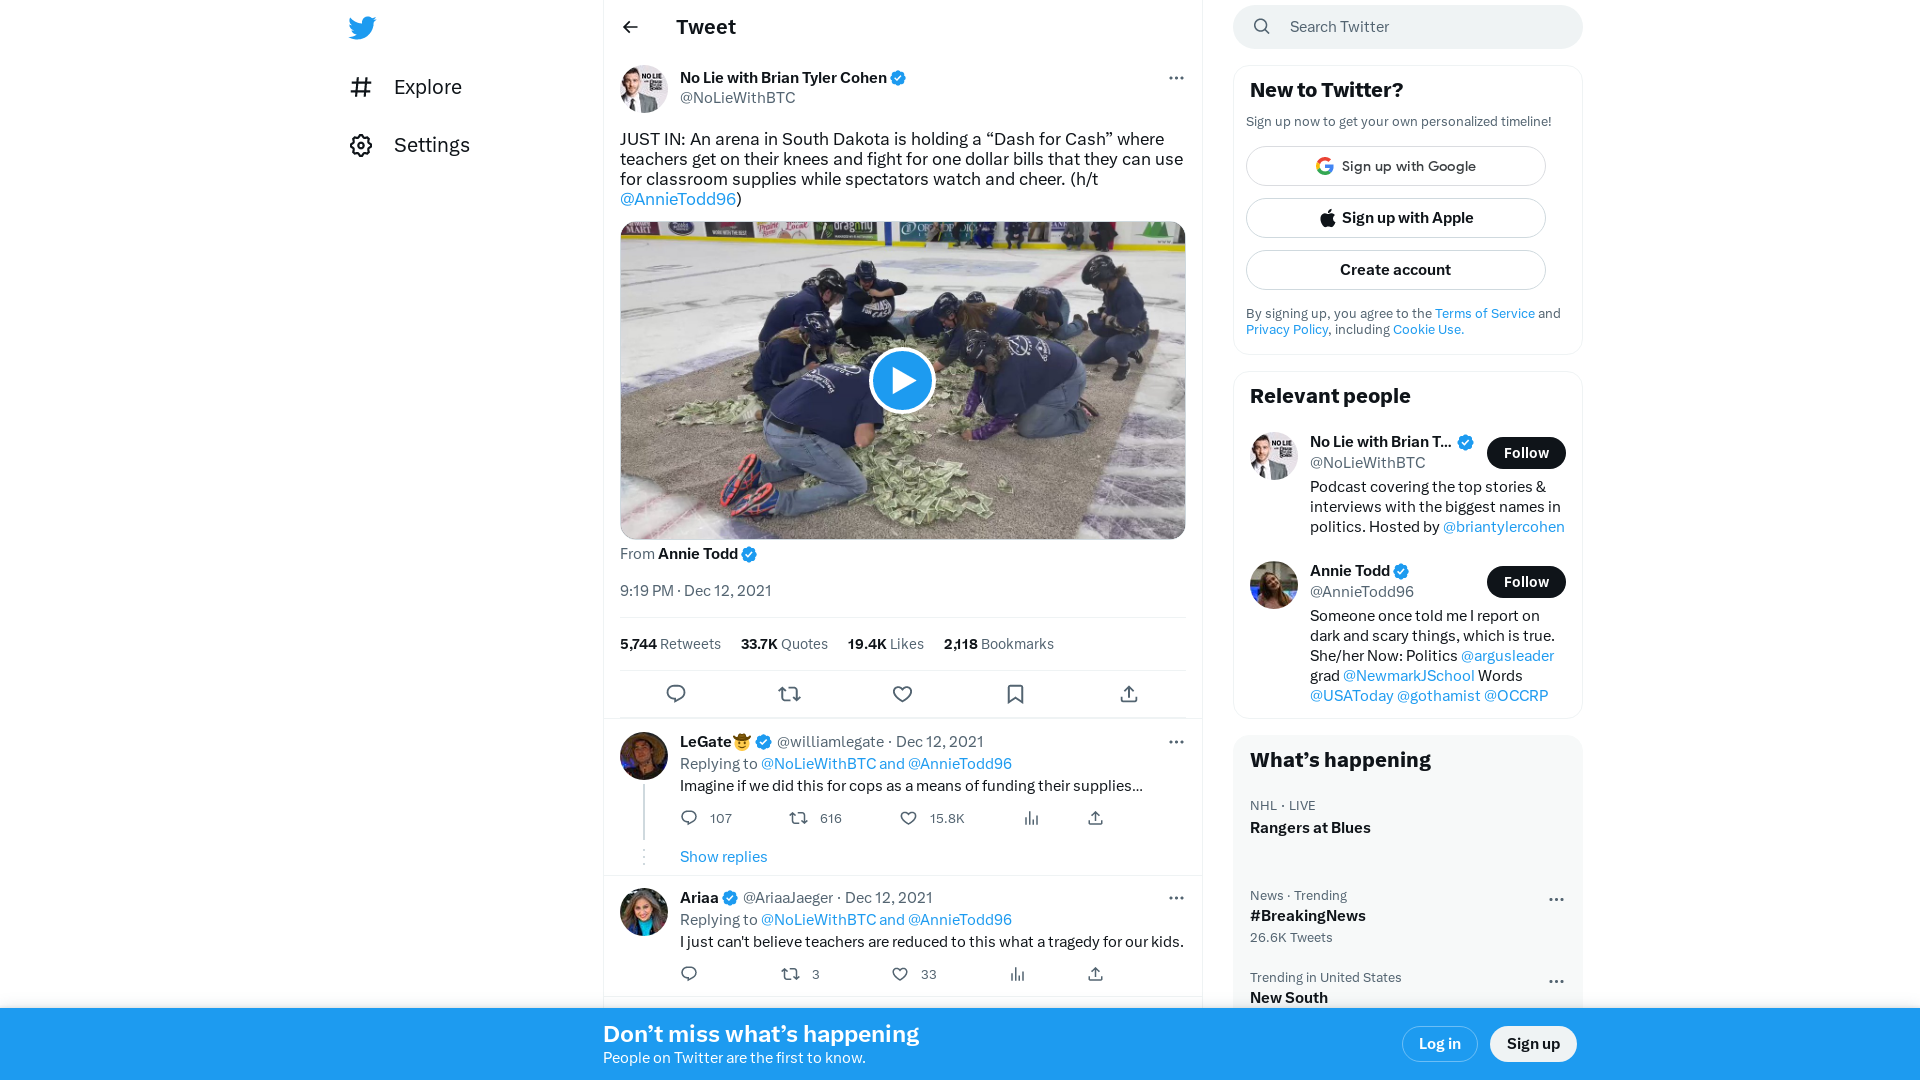Open Terms of Service link
The width and height of the screenshot is (1920, 1080).
pyautogui.click(x=1484, y=314)
